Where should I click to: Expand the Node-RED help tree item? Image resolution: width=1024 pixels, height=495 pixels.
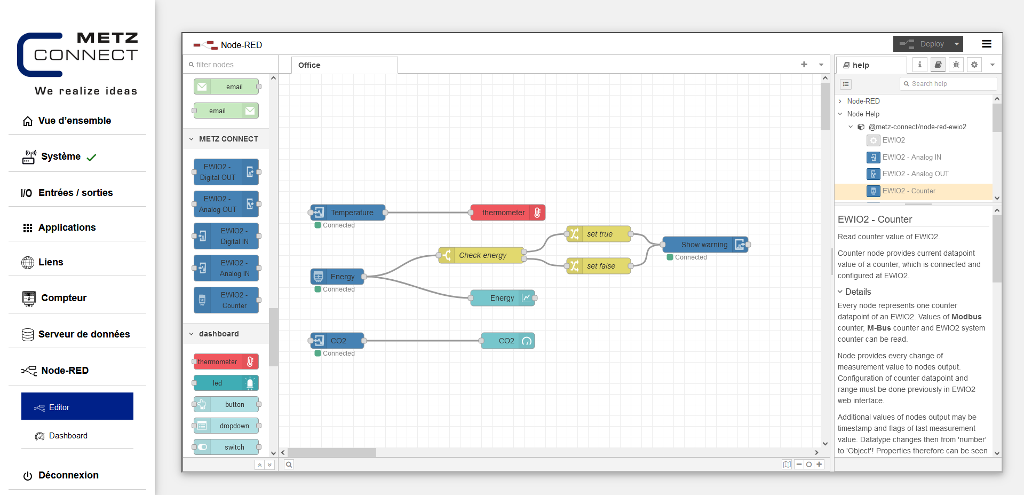tap(840, 101)
